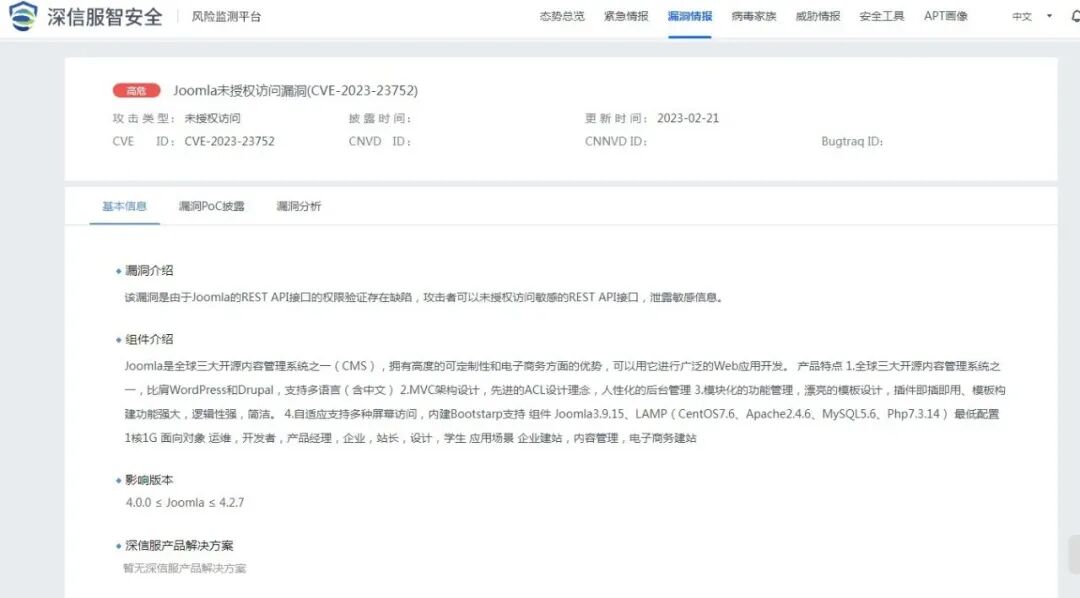Click the 组件介绍 section heading
The height and width of the screenshot is (598, 1080).
click(x=149, y=340)
